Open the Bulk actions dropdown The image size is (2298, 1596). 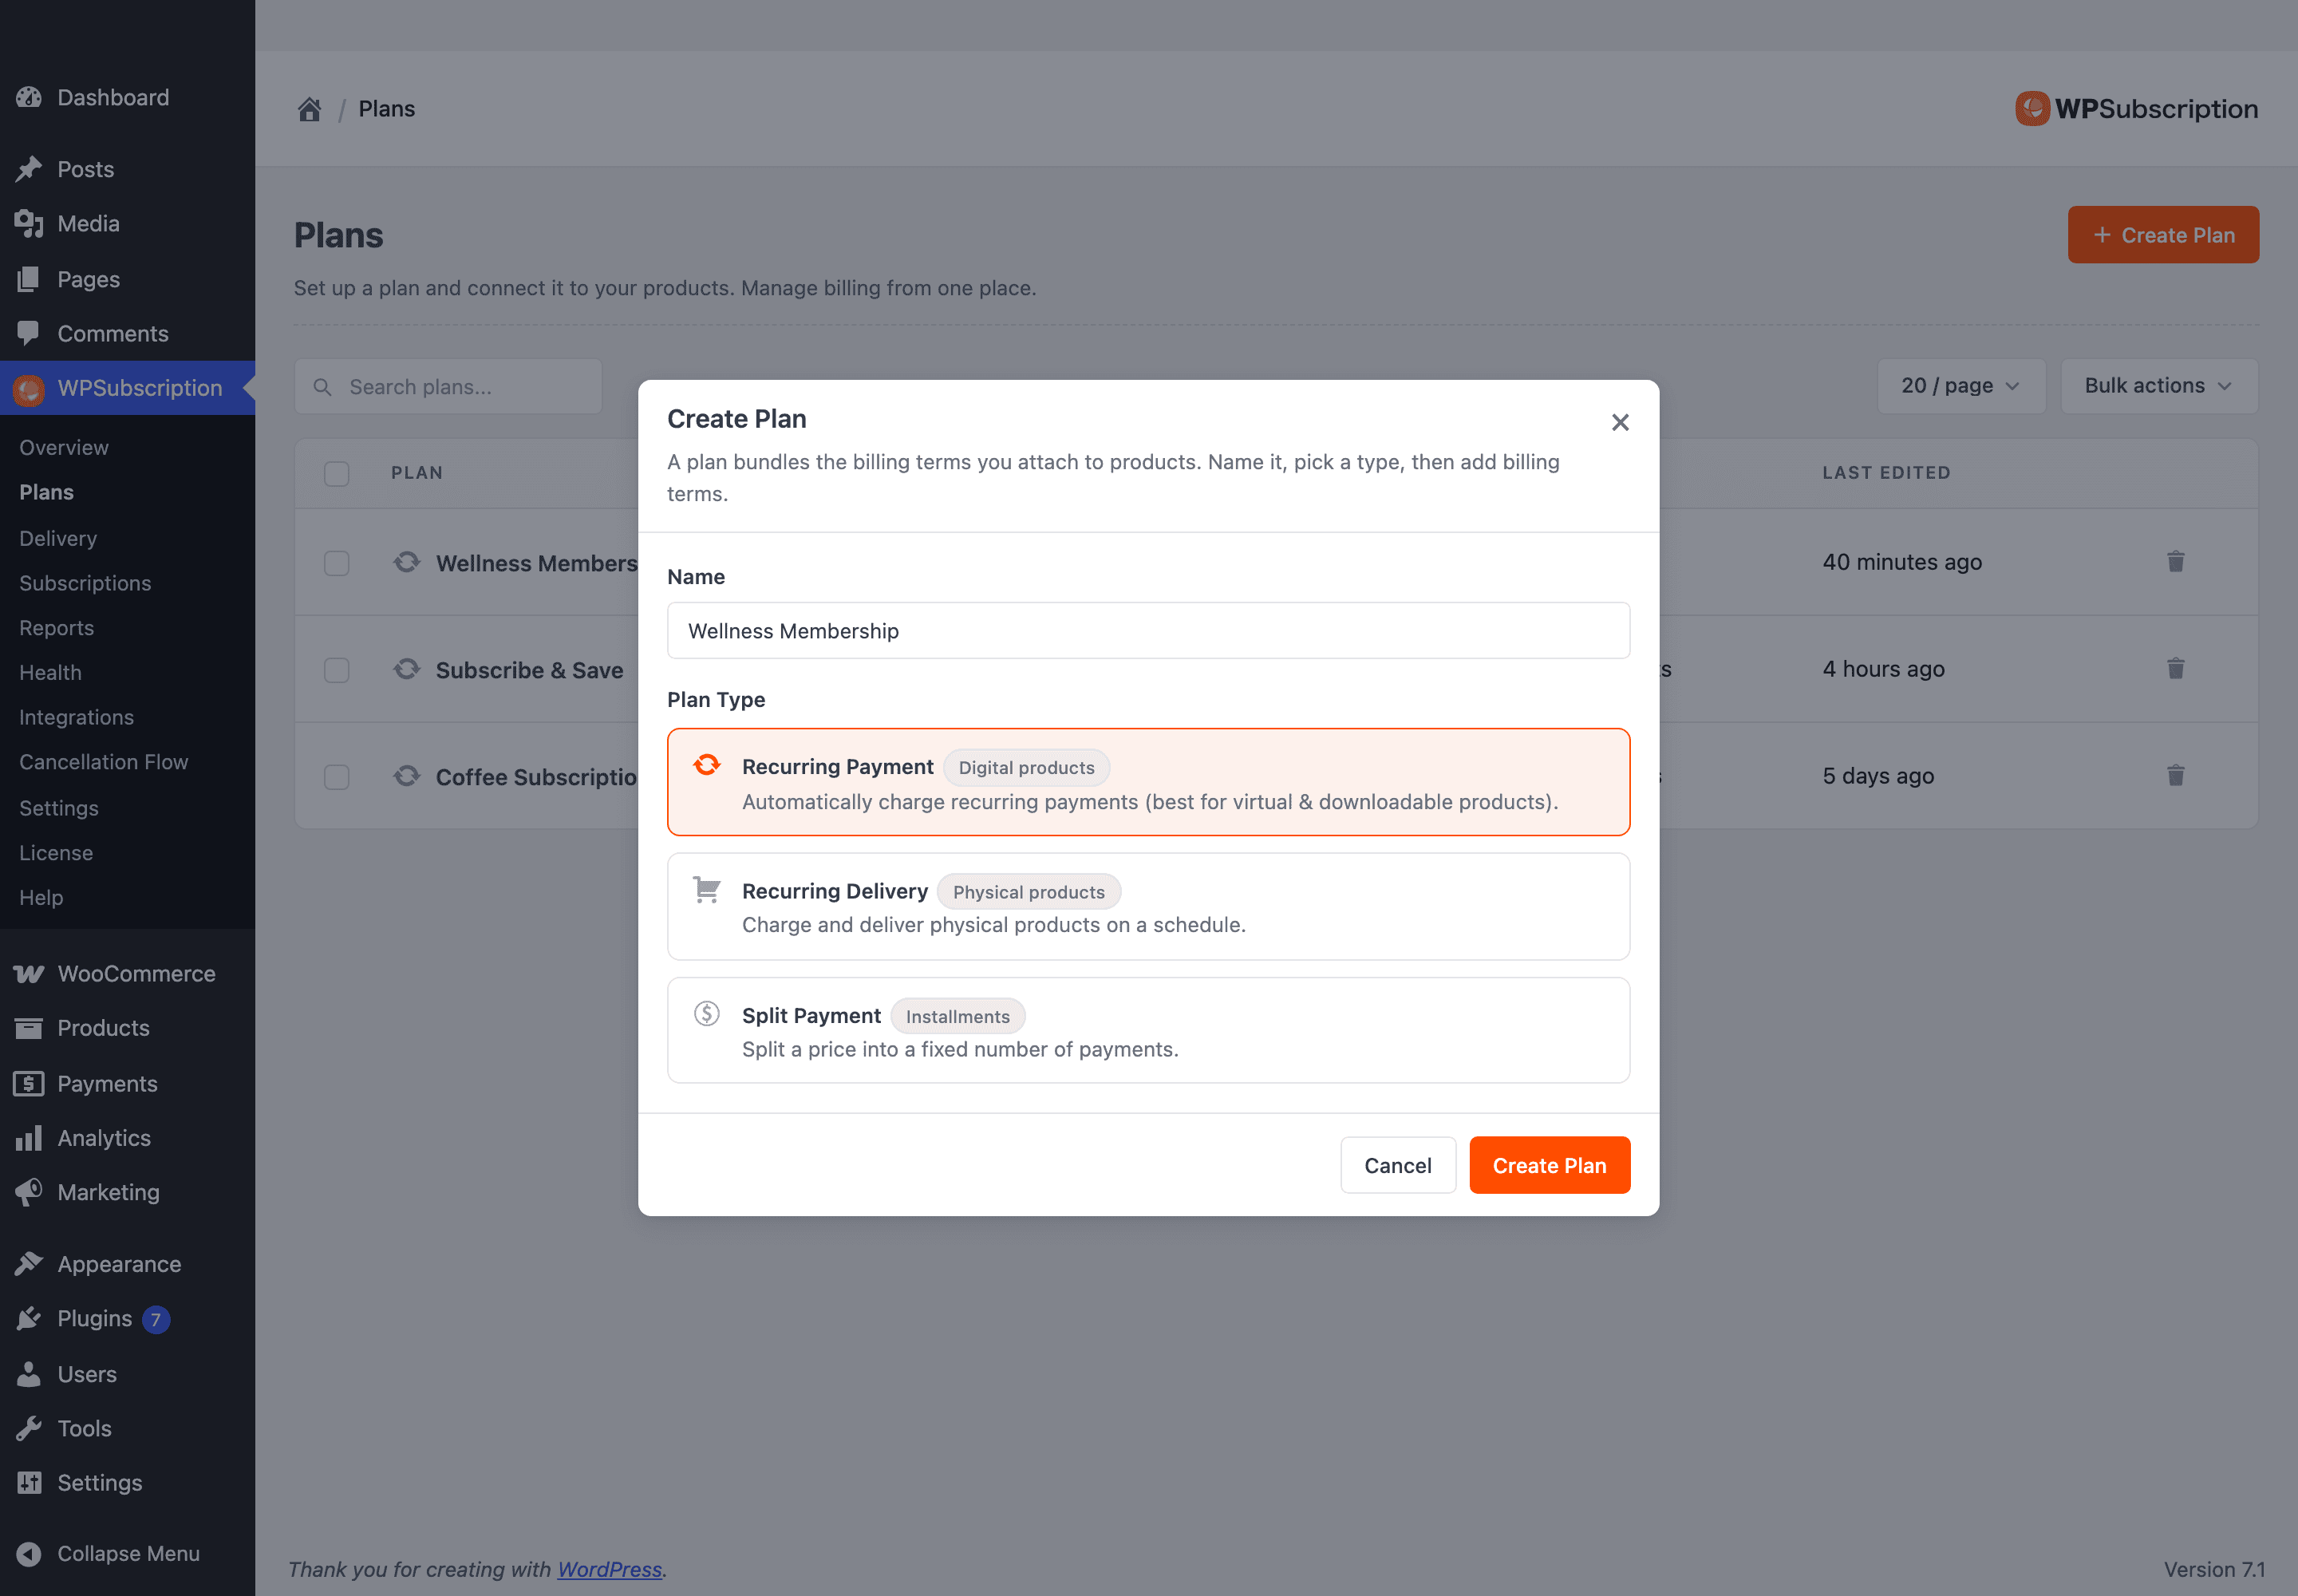coord(2159,386)
